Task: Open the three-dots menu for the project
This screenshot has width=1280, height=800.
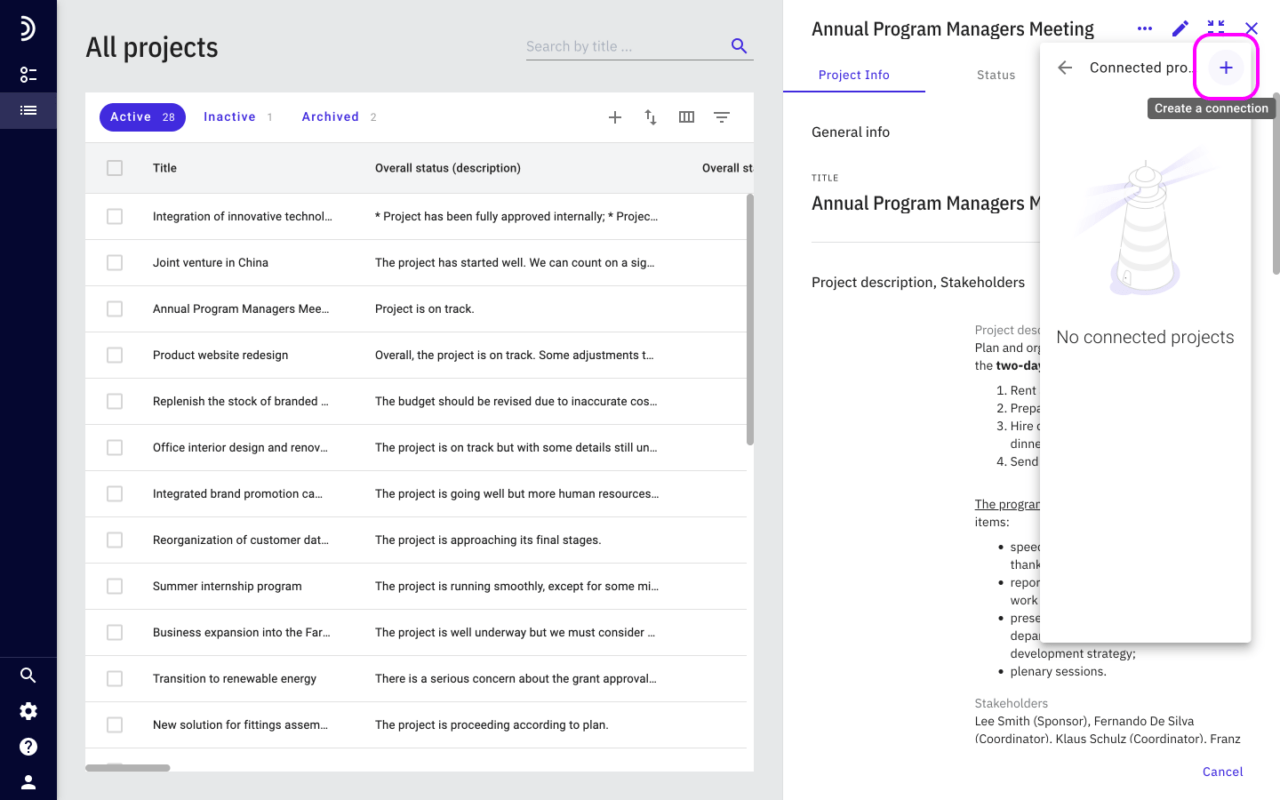Action: click(x=1145, y=29)
